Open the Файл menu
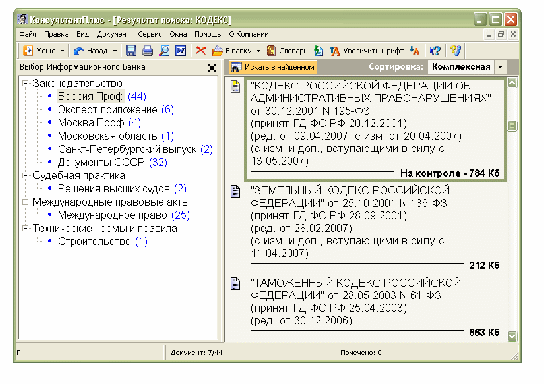The height and width of the screenshot is (384, 544). click(x=28, y=34)
